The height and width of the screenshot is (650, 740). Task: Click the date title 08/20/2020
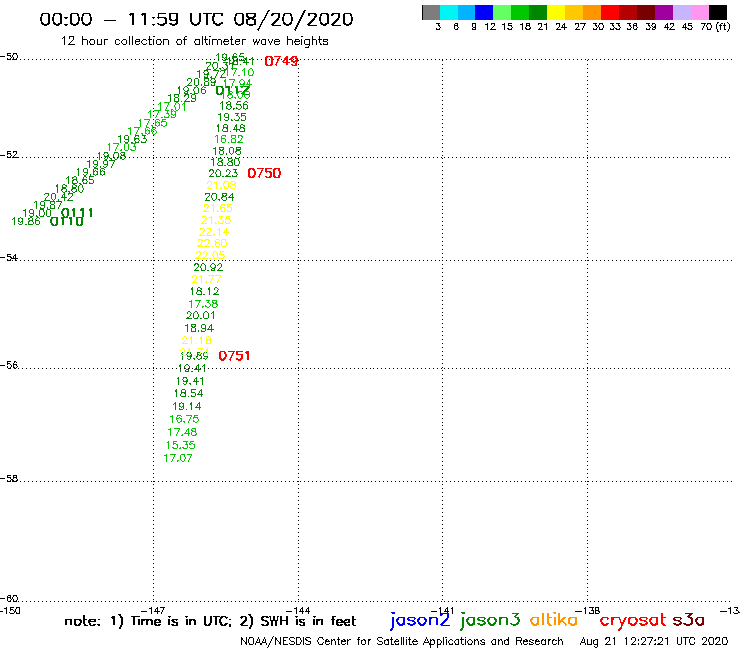tap(293, 19)
